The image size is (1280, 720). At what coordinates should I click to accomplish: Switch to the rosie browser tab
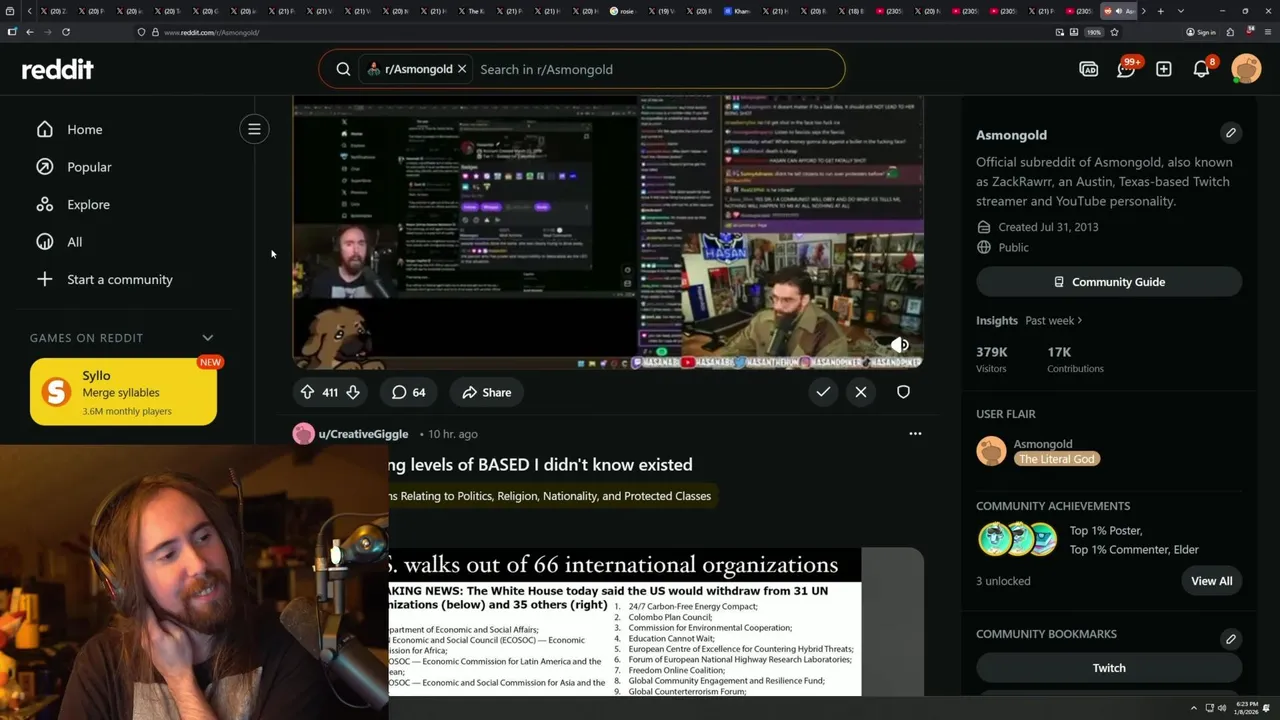pos(625,11)
